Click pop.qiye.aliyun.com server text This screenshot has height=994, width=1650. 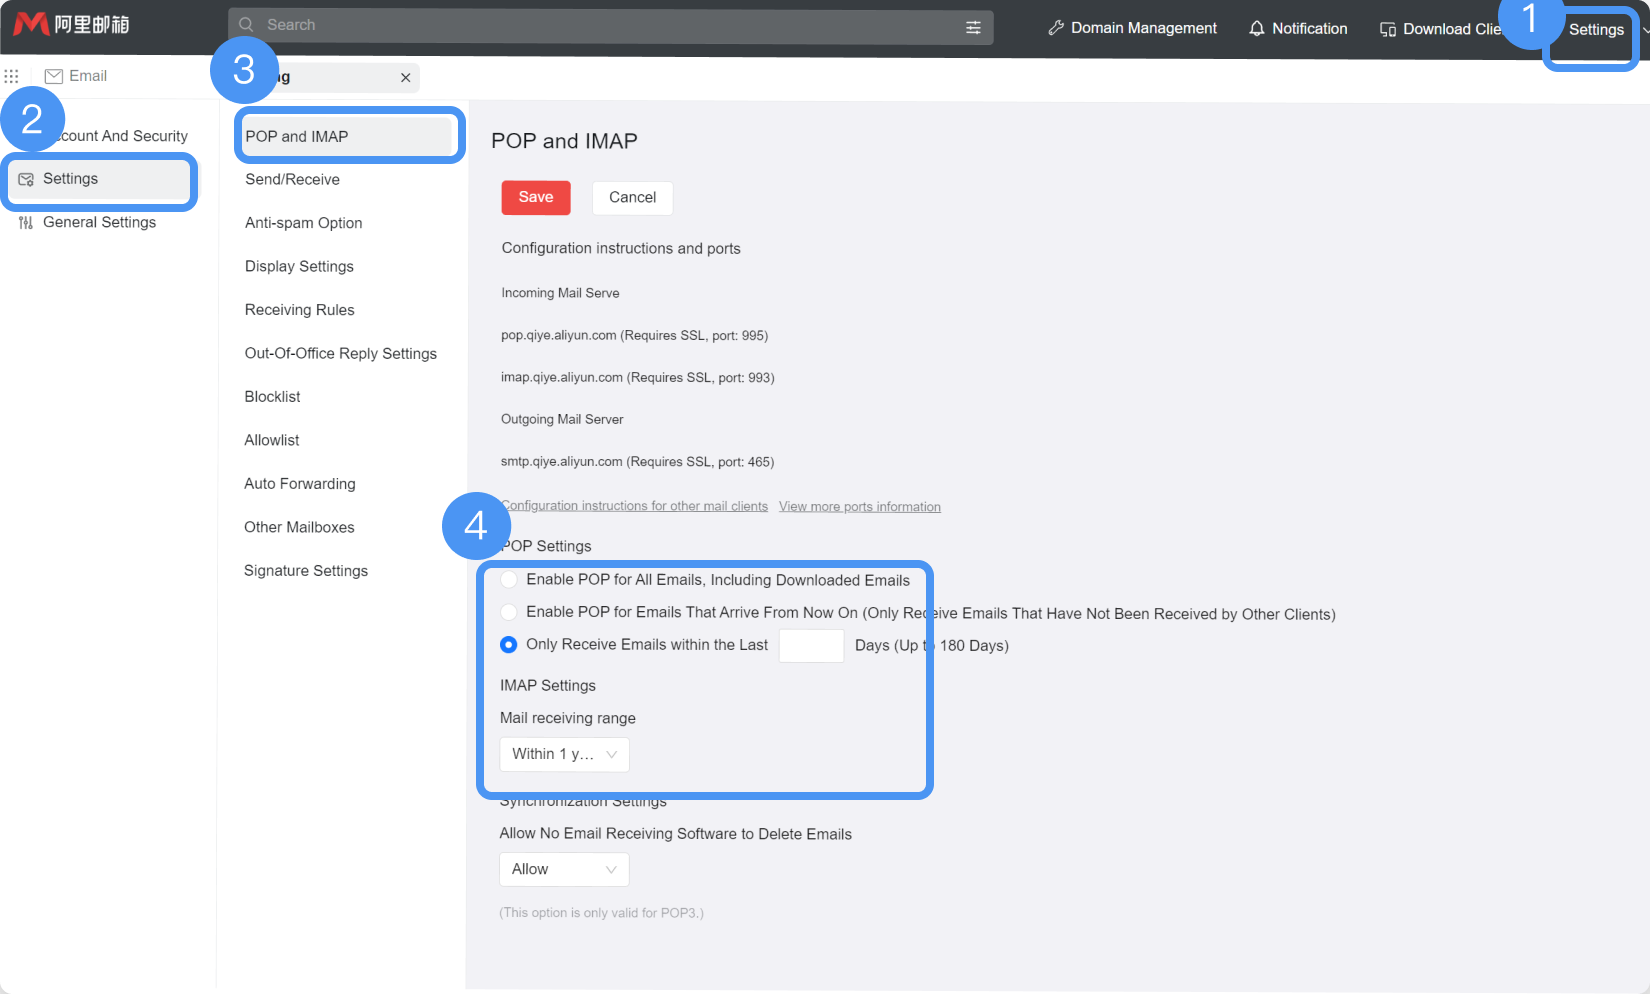coord(635,336)
